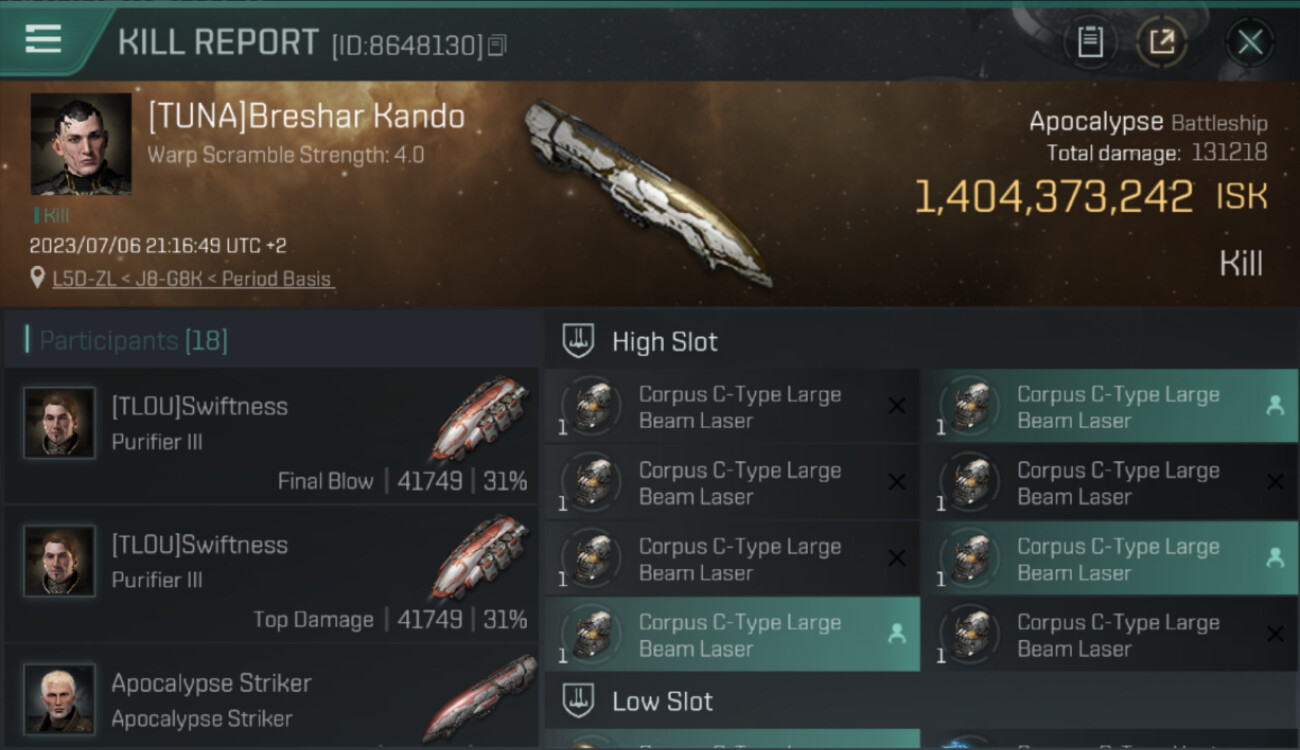
Task: Click the dropped-loot icon on bottom-left Beam Laser
Action: click(897, 634)
